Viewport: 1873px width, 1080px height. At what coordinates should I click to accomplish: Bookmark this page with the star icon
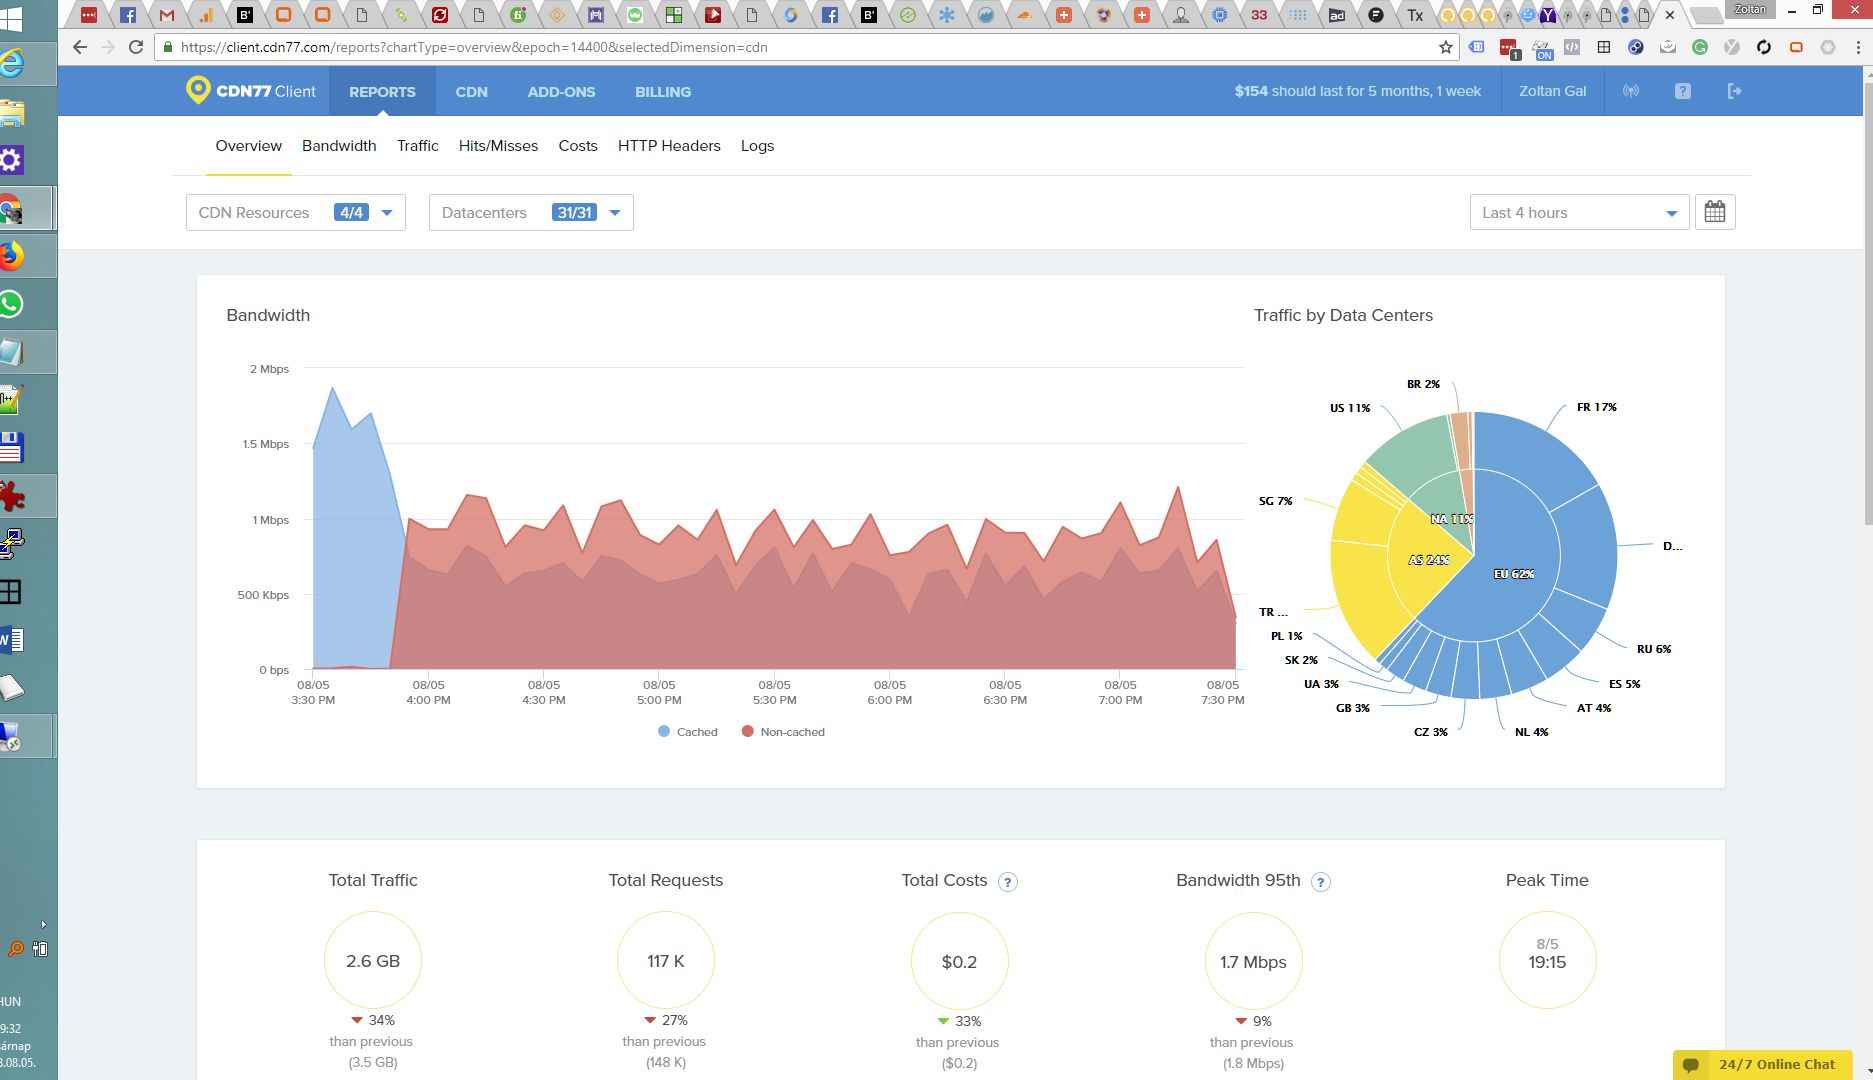[x=1445, y=47]
